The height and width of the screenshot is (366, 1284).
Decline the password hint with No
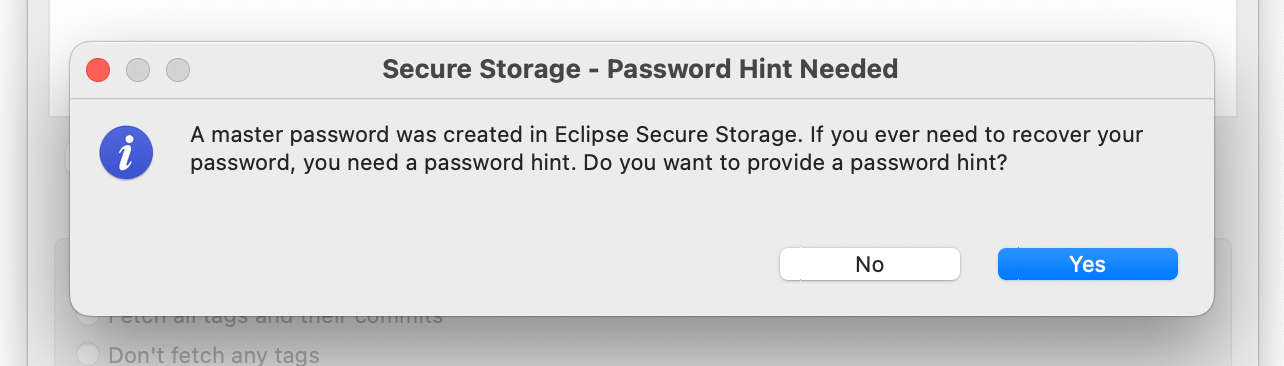(x=870, y=264)
